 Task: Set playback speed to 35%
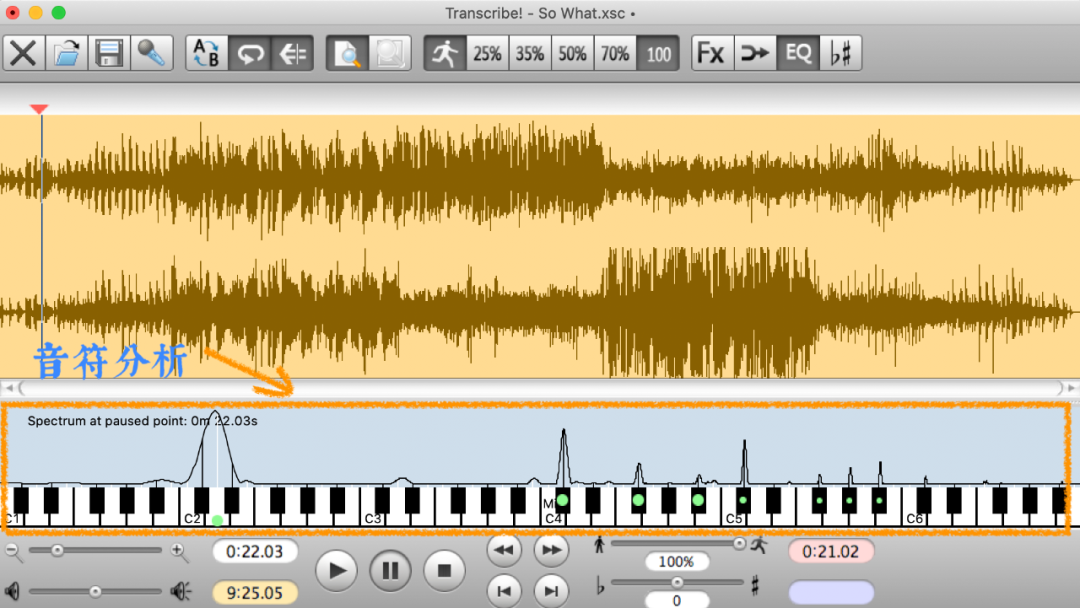[x=530, y=53]
